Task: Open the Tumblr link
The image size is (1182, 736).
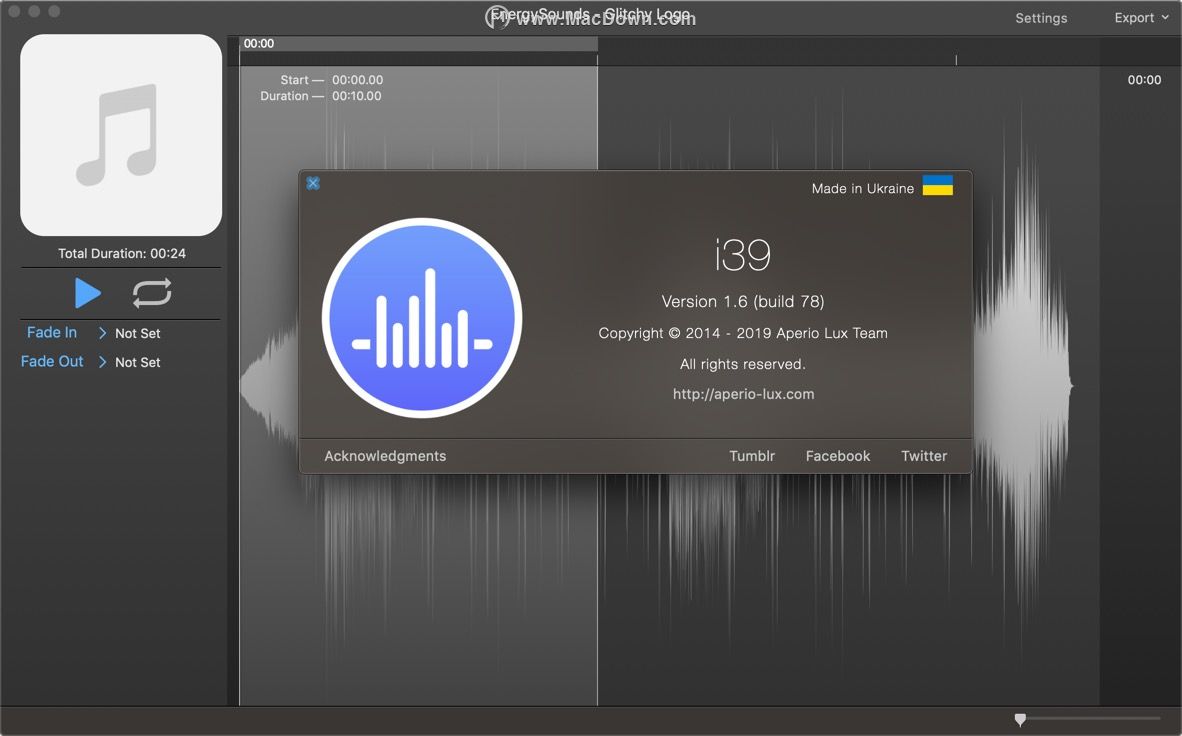Action: click(752, 456)
